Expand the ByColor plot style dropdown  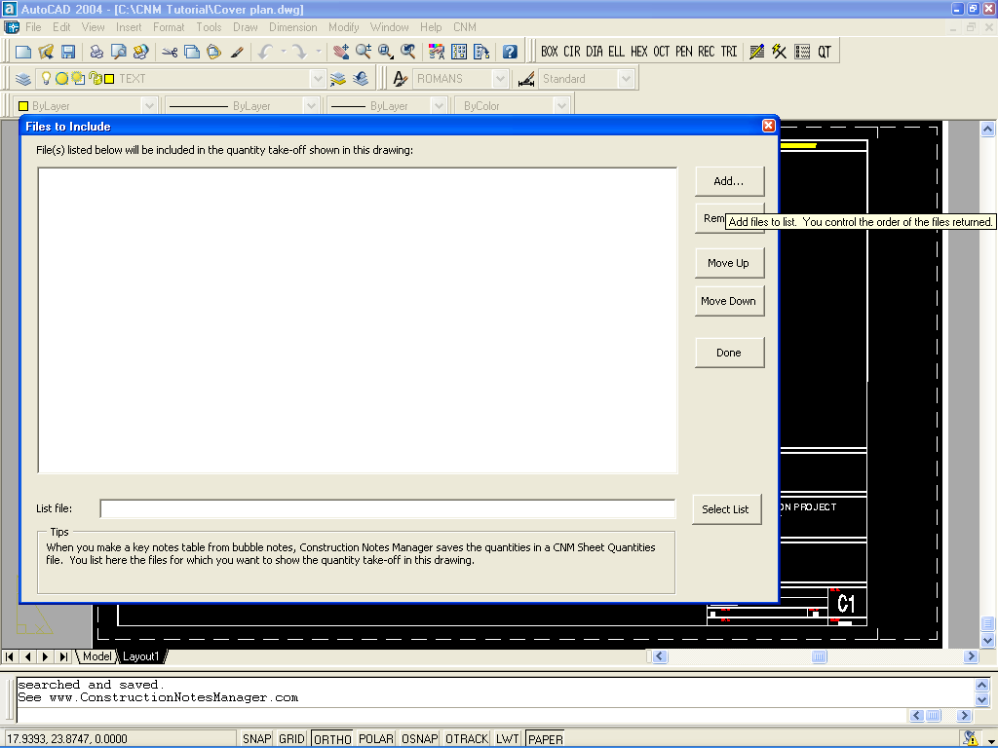coord(561,106)
